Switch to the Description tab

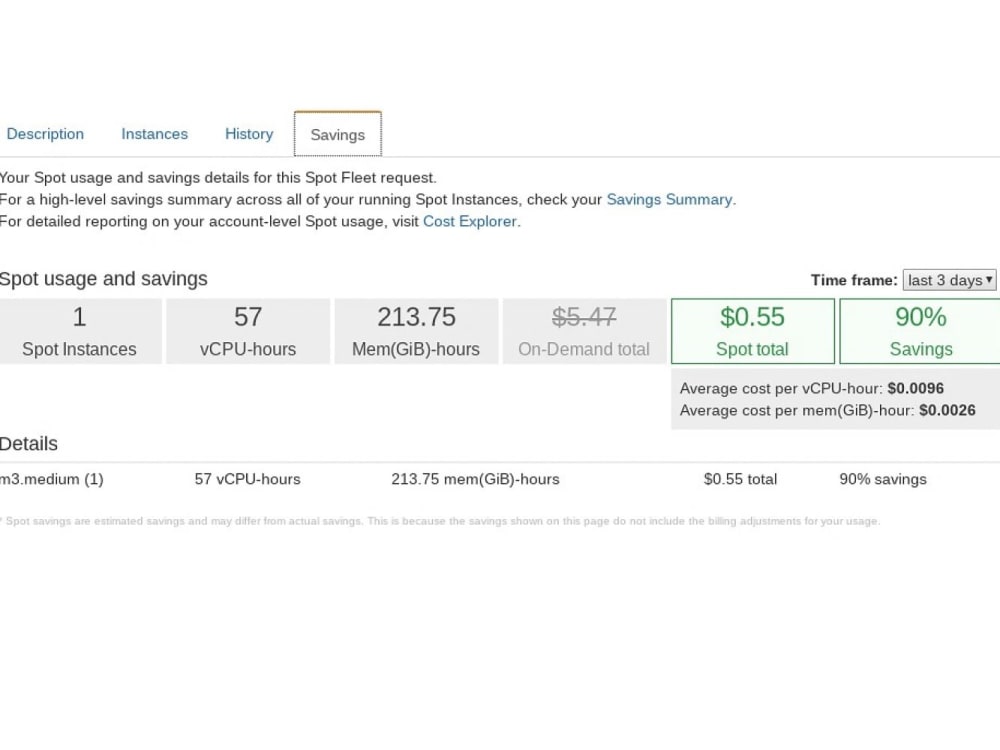[x=45, y=133]
